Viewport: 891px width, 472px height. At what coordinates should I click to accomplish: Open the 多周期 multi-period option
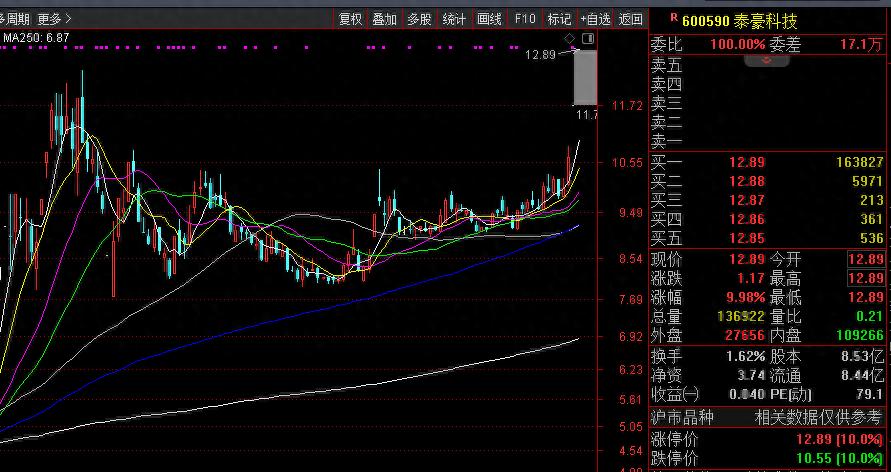click(15, 19)
